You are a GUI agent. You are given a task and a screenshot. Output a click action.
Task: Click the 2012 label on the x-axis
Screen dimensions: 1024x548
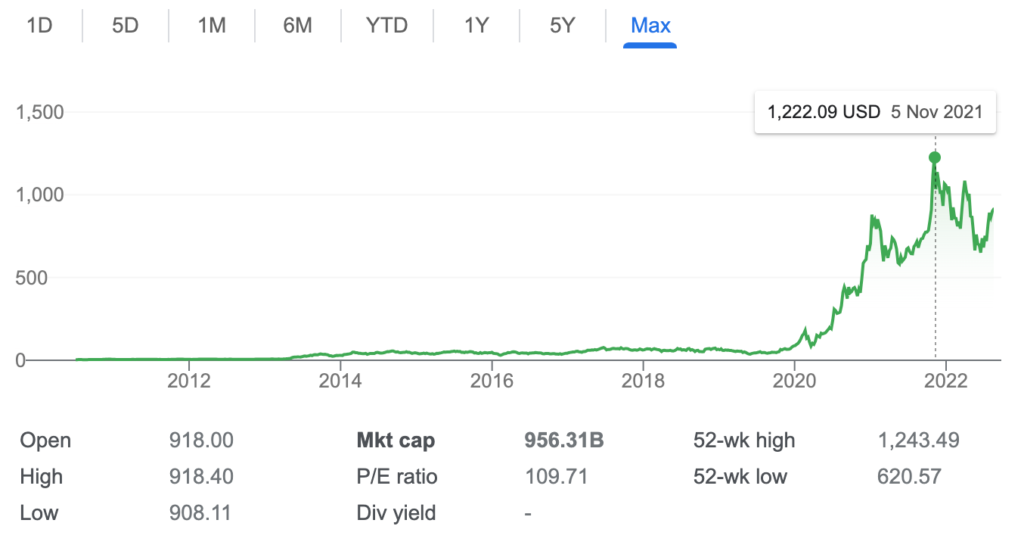[x=188, y=381]
